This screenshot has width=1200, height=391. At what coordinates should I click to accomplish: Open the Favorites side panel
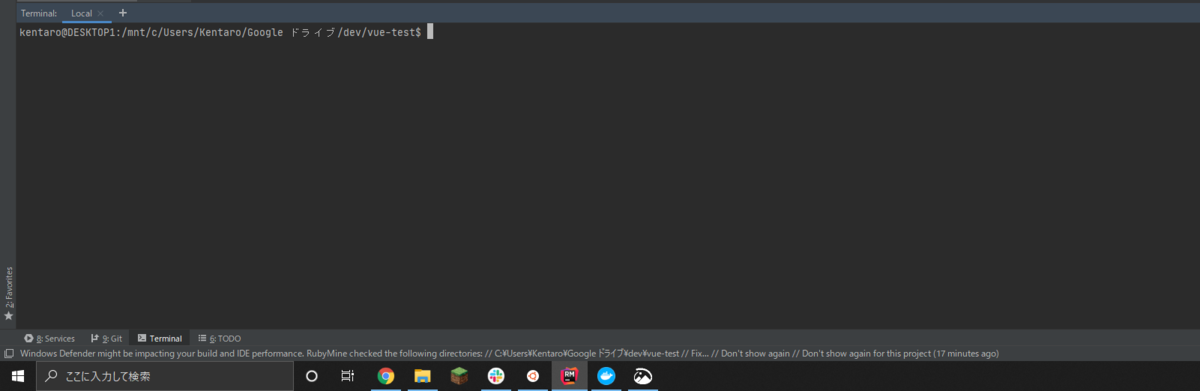(8, 294)
